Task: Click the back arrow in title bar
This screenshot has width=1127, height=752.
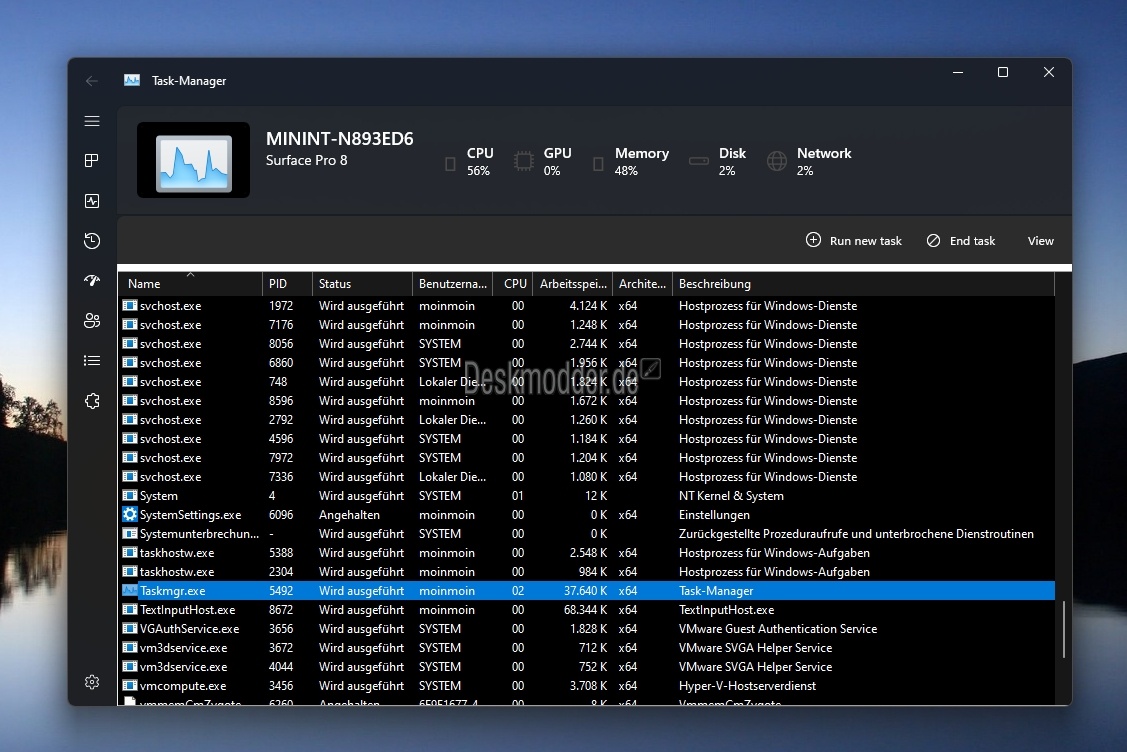Action: pos(92,81)
